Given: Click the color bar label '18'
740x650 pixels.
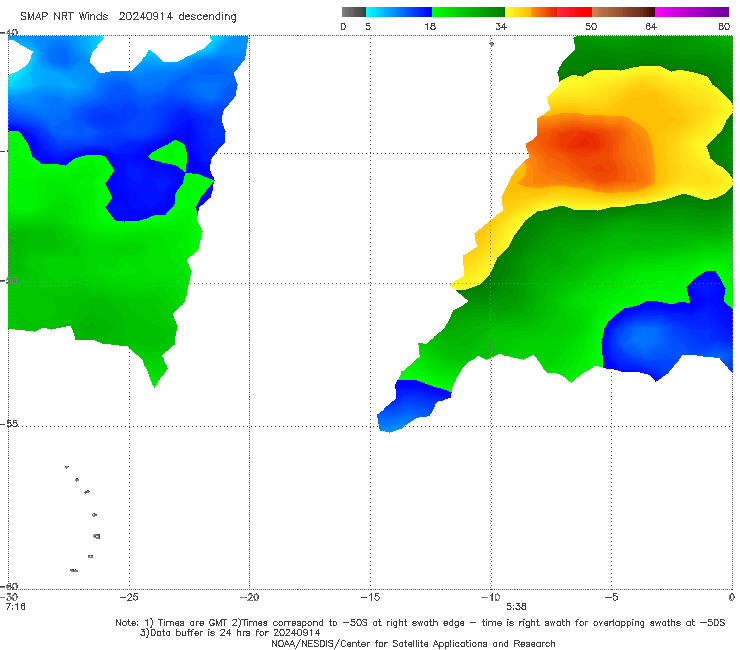Looking at the screenshot, I should 430,26.
